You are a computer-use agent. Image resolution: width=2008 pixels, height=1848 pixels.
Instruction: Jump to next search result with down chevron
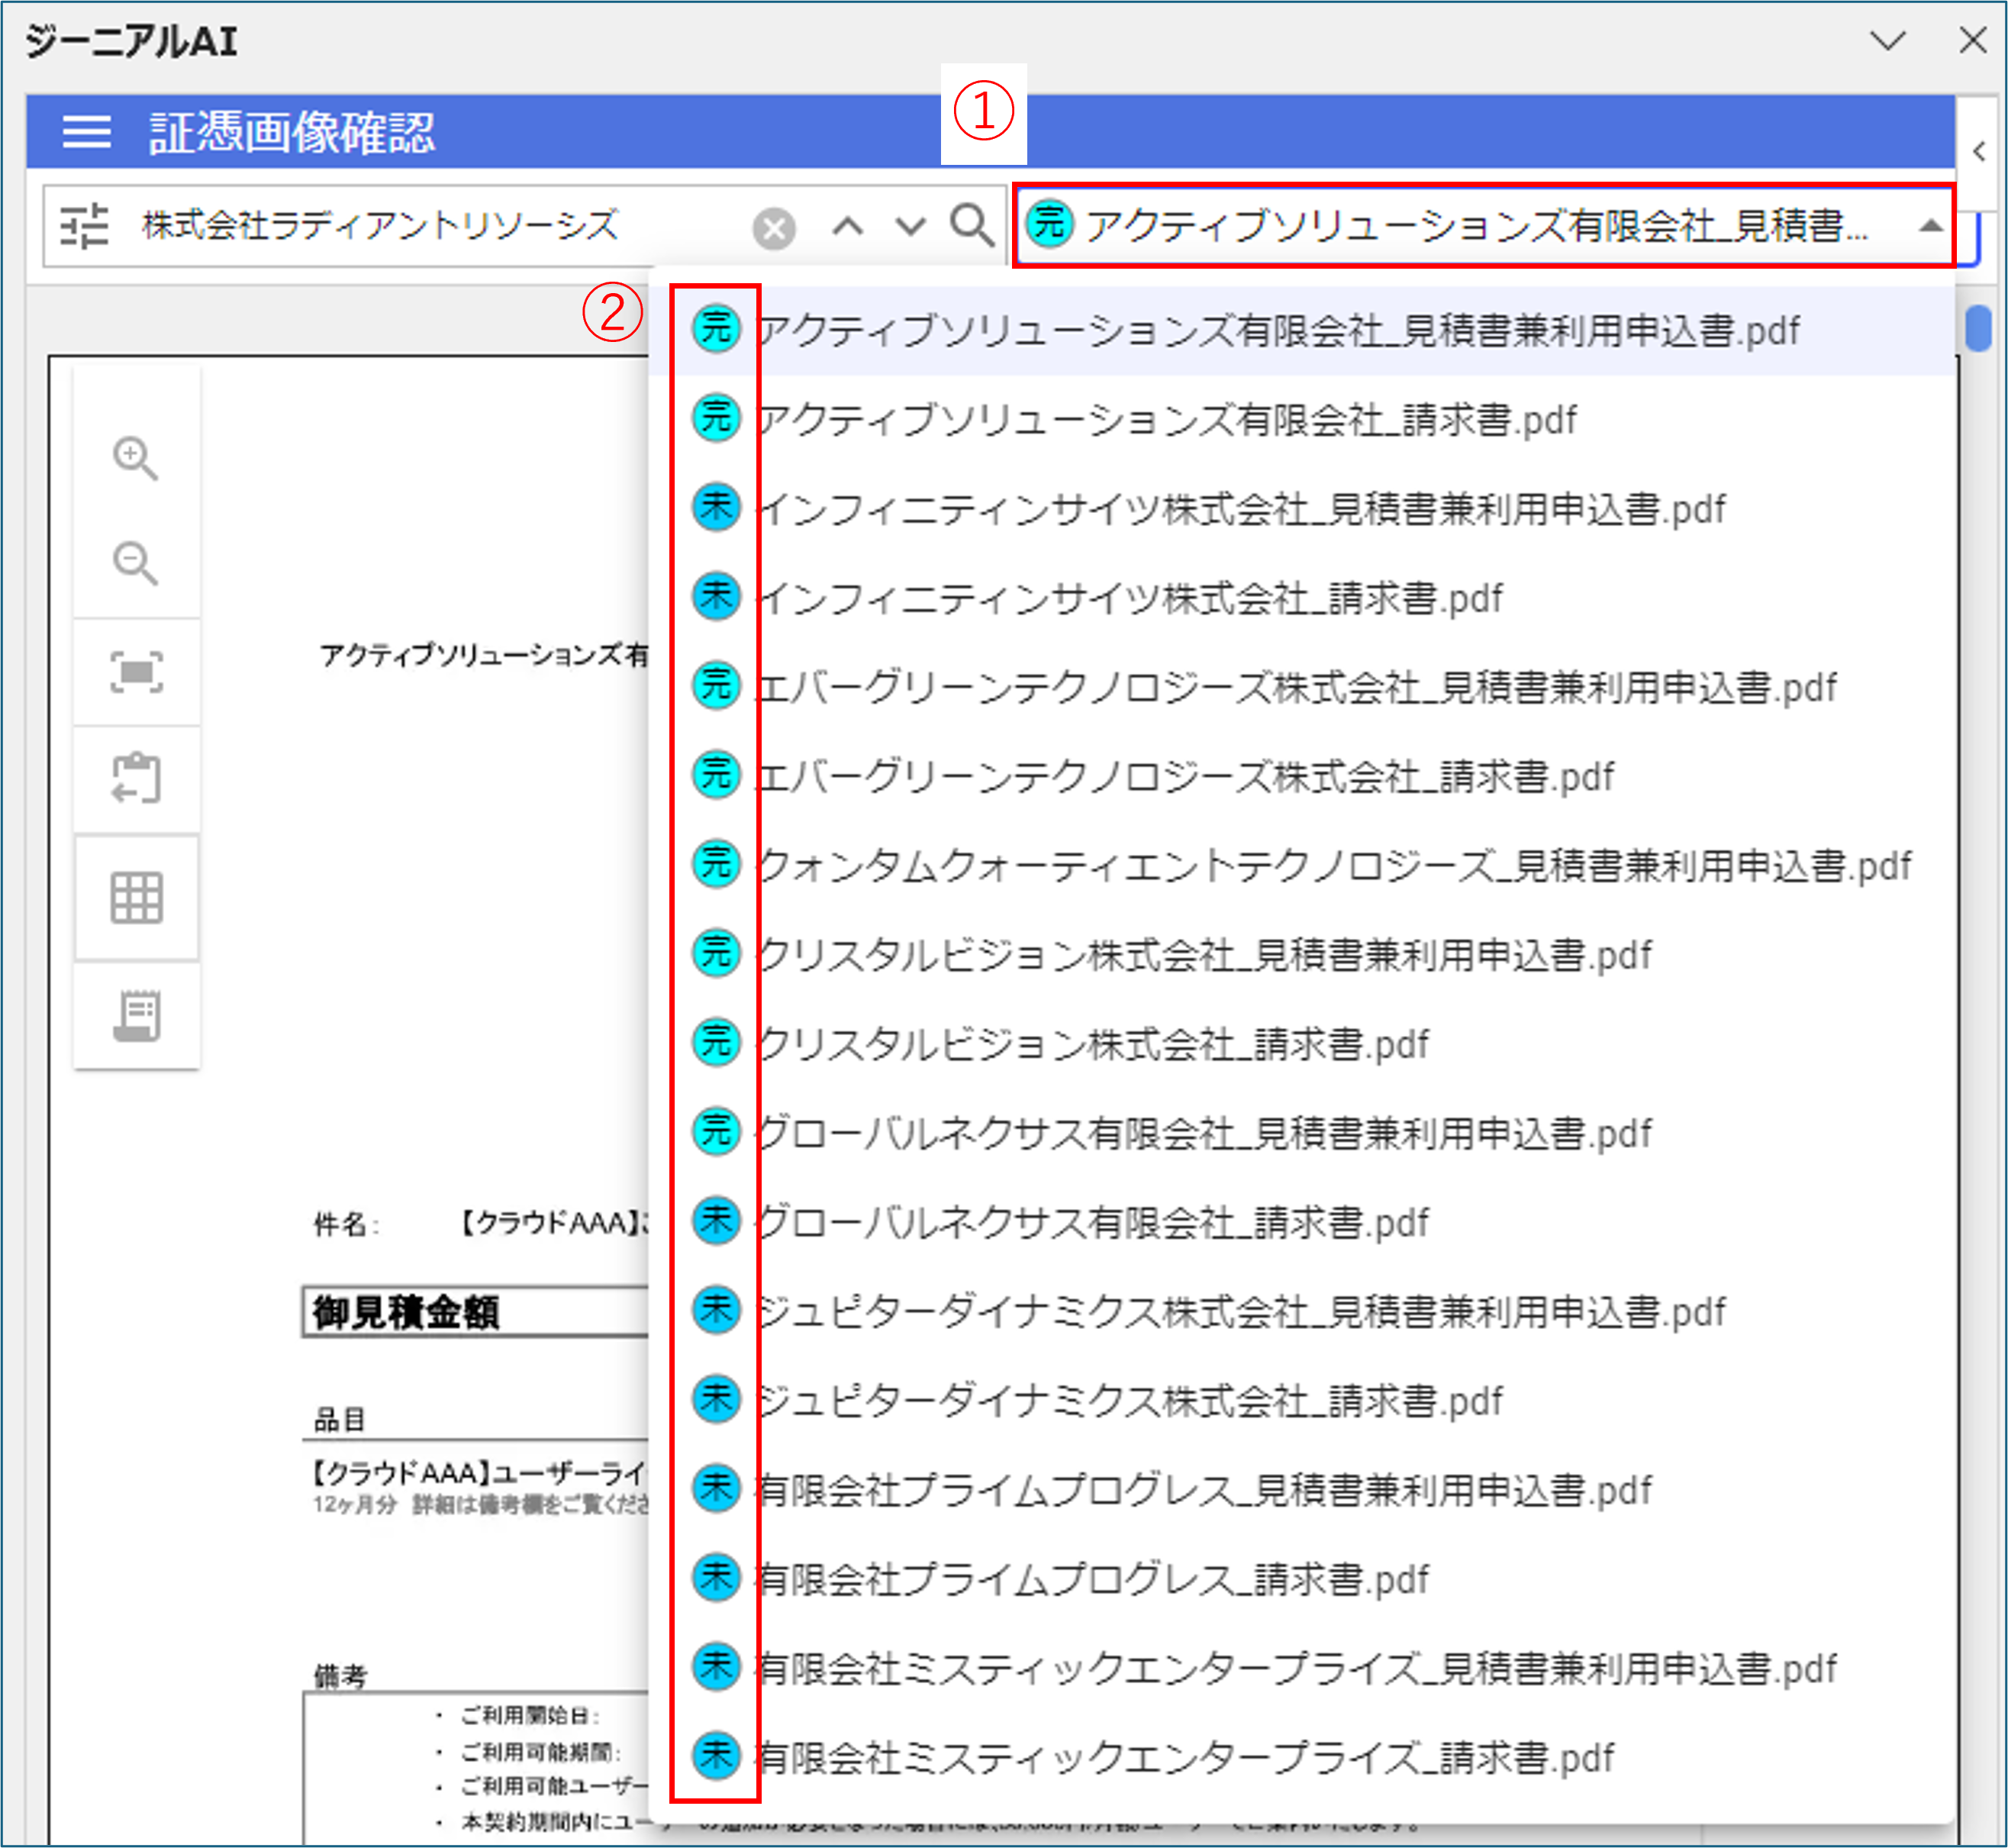910,226
